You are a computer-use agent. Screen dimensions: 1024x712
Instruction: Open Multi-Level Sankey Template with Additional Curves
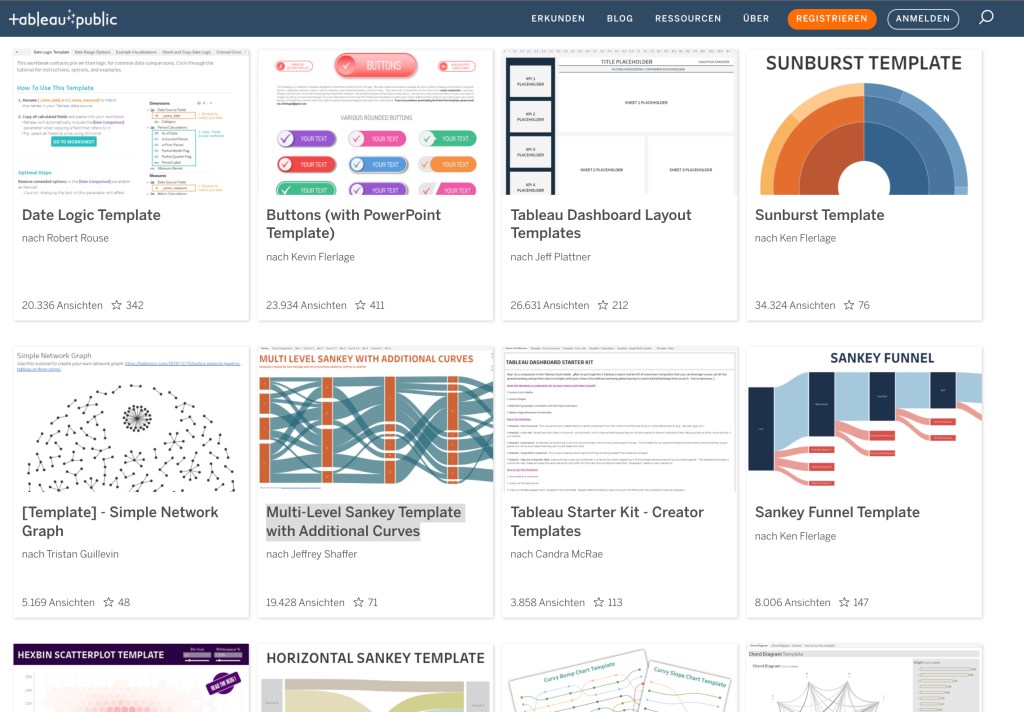click(x=364, y=521)
